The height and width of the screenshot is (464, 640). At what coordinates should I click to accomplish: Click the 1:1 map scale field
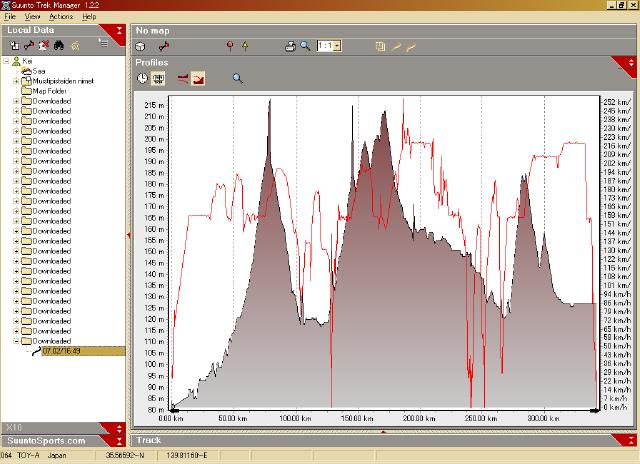click(325, 46)
